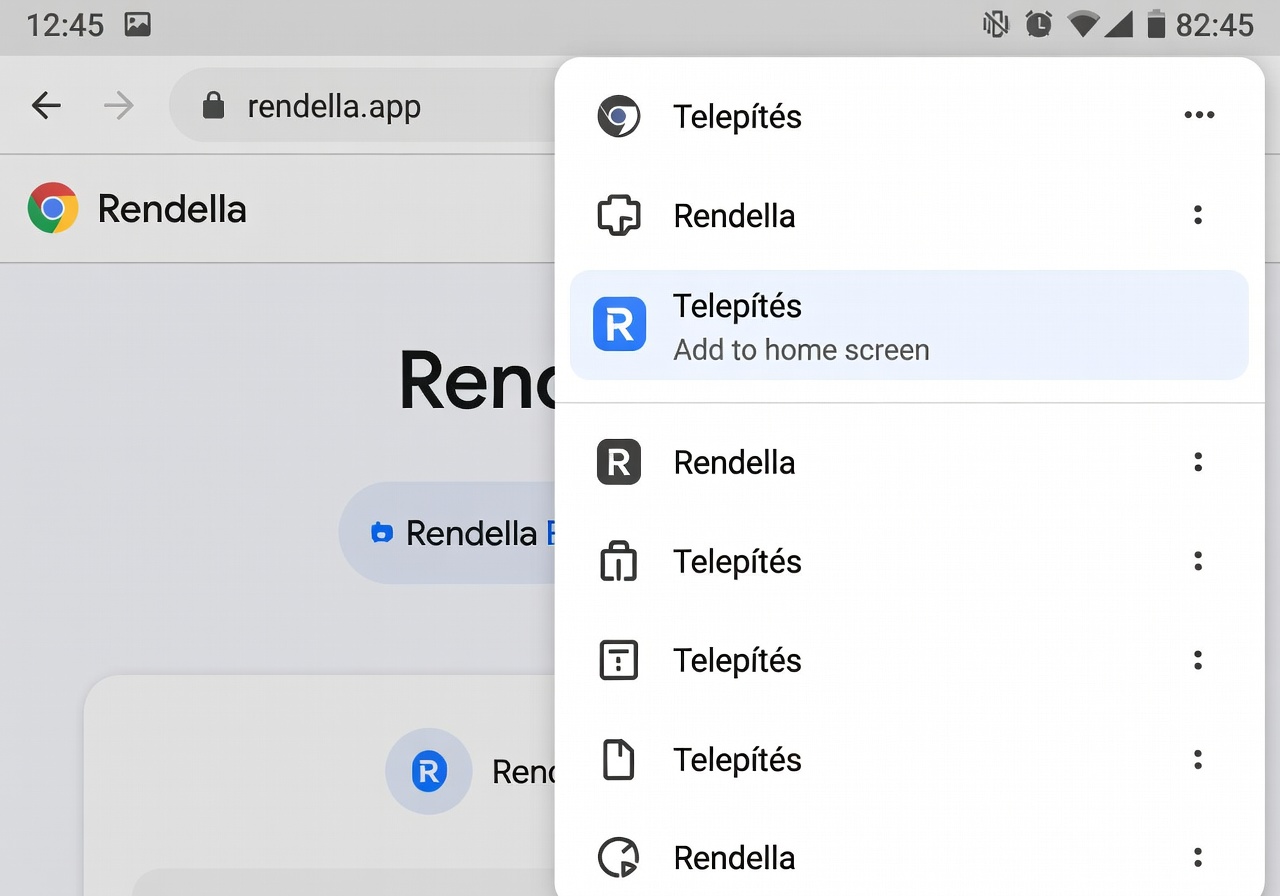This screenshot has width=1280, height=896.
Task: Click the Chrome logo beside Rendella header
Action: click(x=53, y=208)
